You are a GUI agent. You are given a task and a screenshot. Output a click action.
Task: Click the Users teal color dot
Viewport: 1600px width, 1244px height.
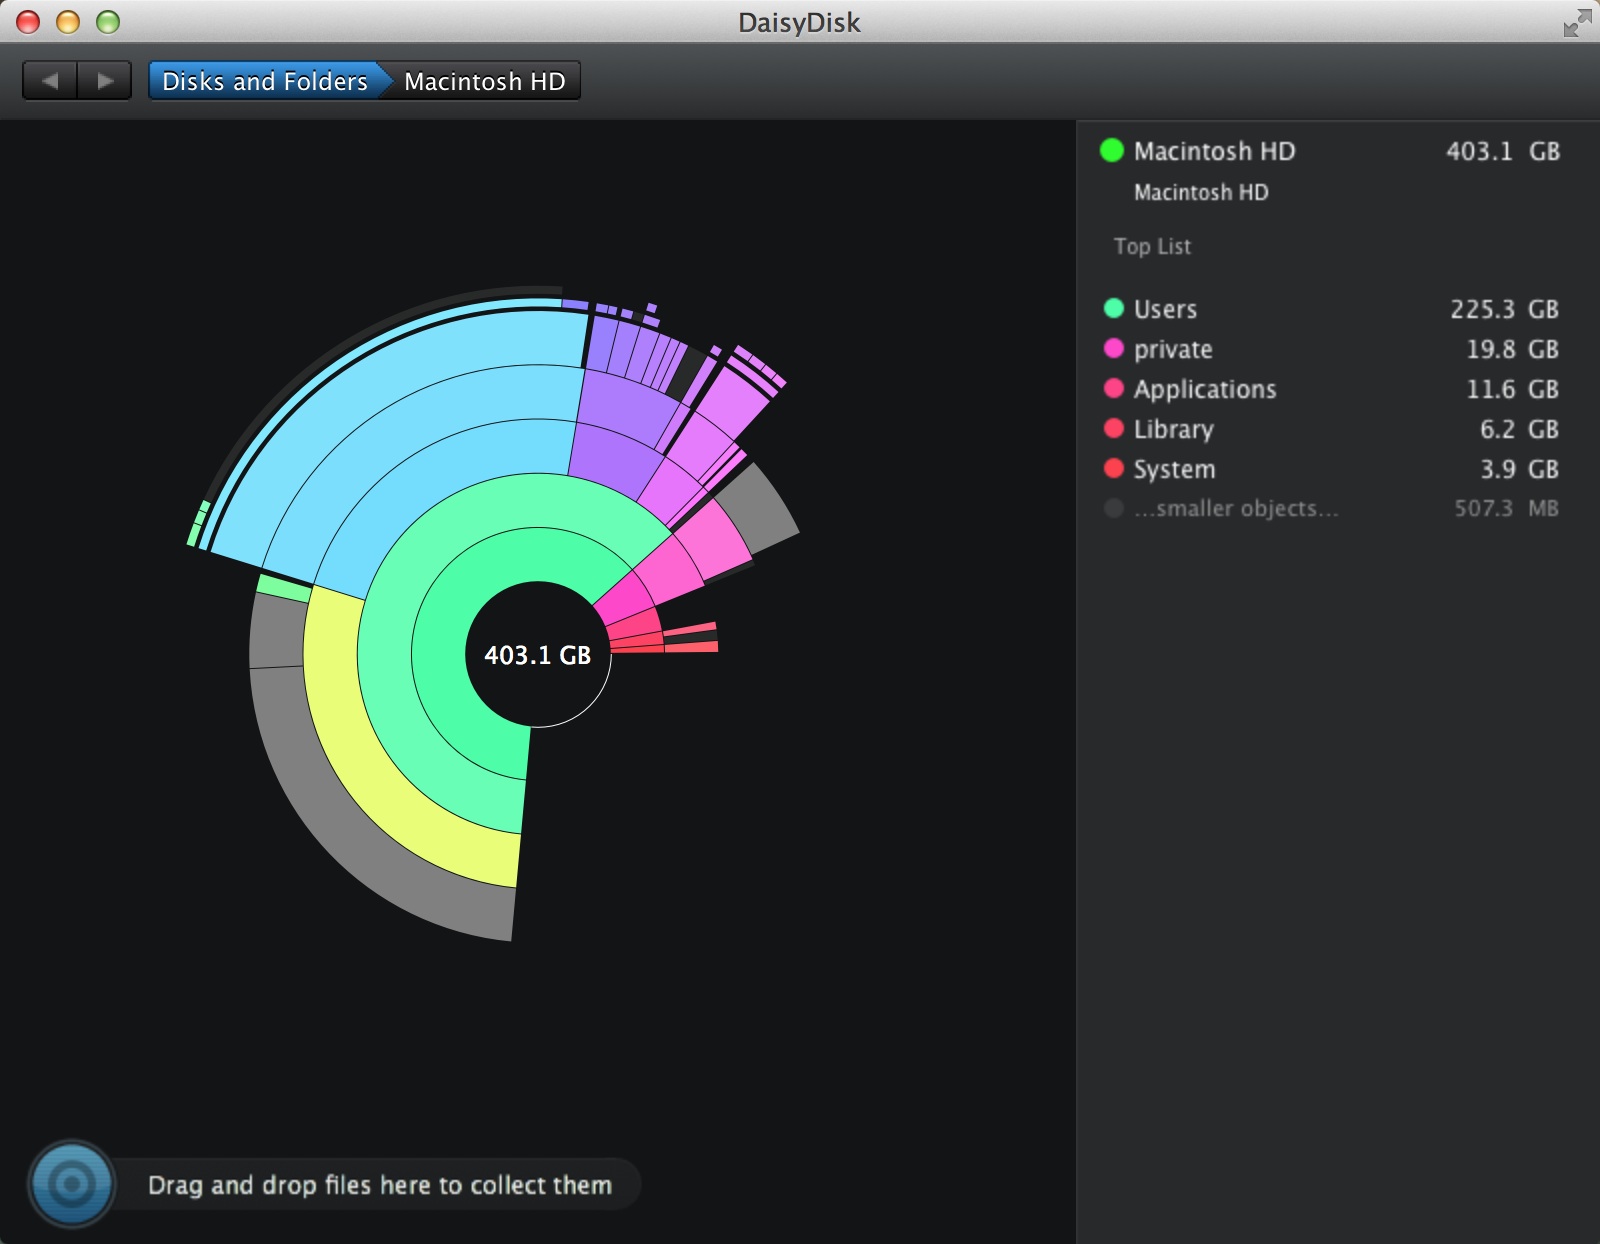(1113, 308)
